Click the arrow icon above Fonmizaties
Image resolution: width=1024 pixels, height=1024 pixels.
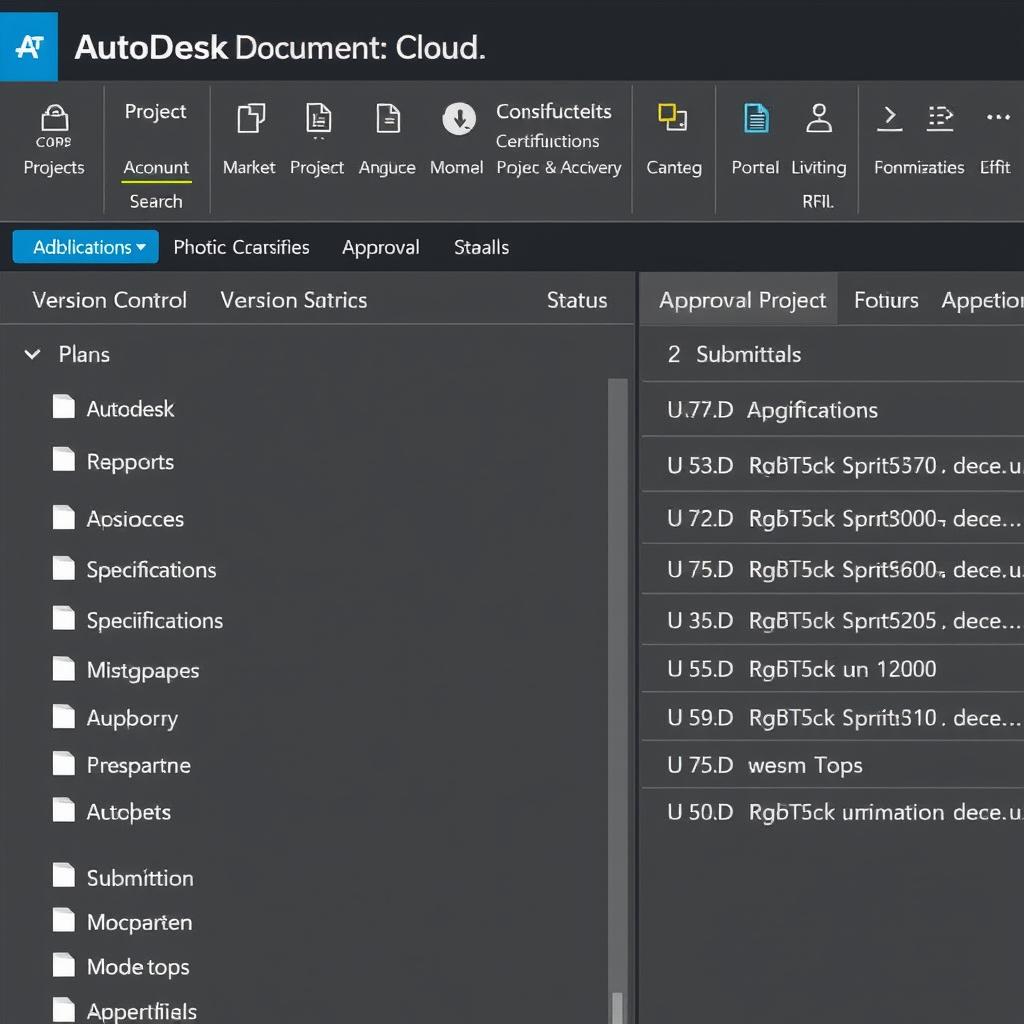pos(889,118)
